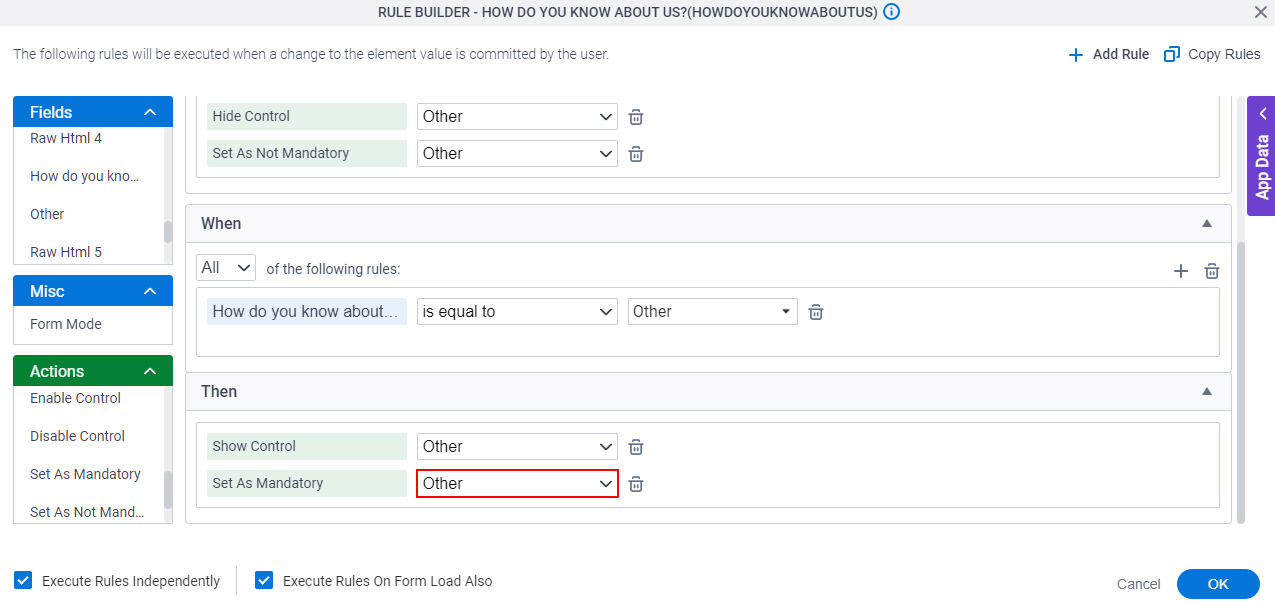Delete the When condition group
Screen dimensions: 1275x606
[1212, 271]
